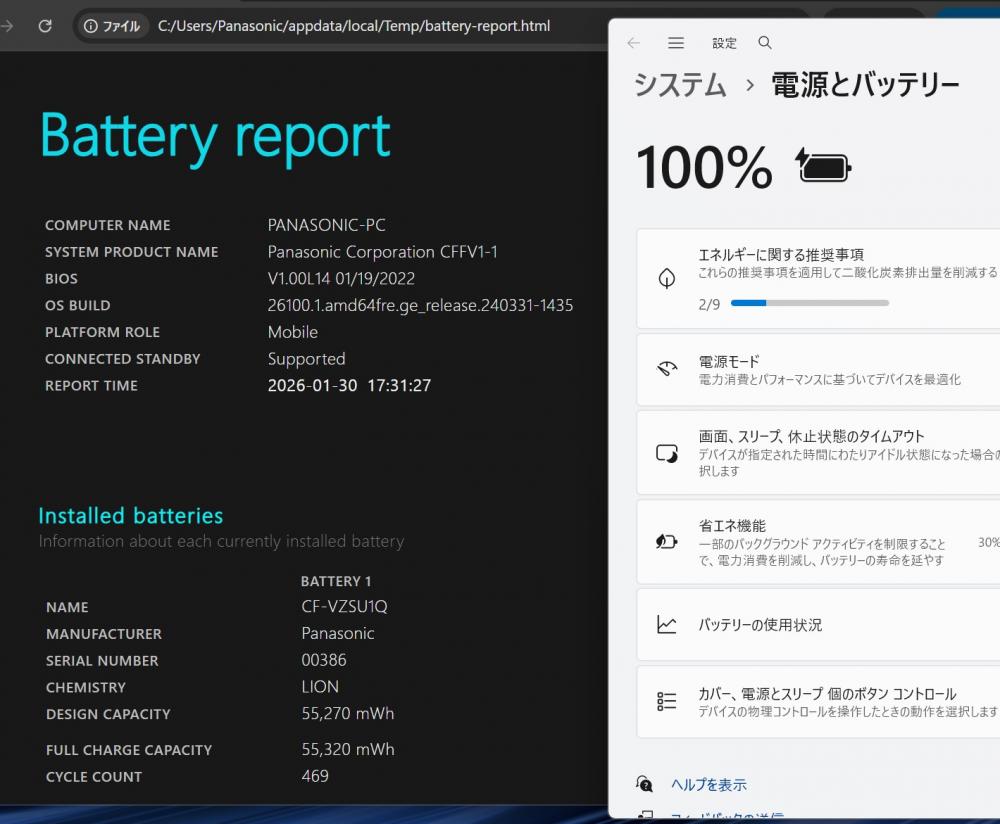
Task: Click the battery usage chart icon
Action: 666,624
